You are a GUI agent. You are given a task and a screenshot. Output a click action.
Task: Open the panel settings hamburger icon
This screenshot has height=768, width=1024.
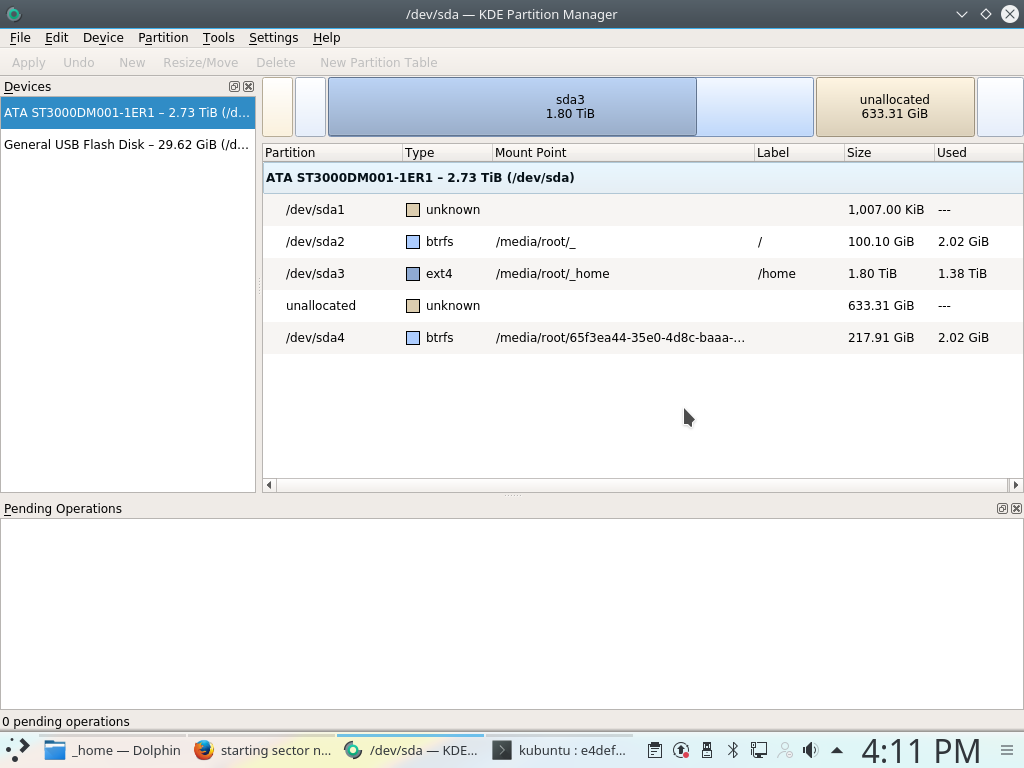click(1007, 750)
